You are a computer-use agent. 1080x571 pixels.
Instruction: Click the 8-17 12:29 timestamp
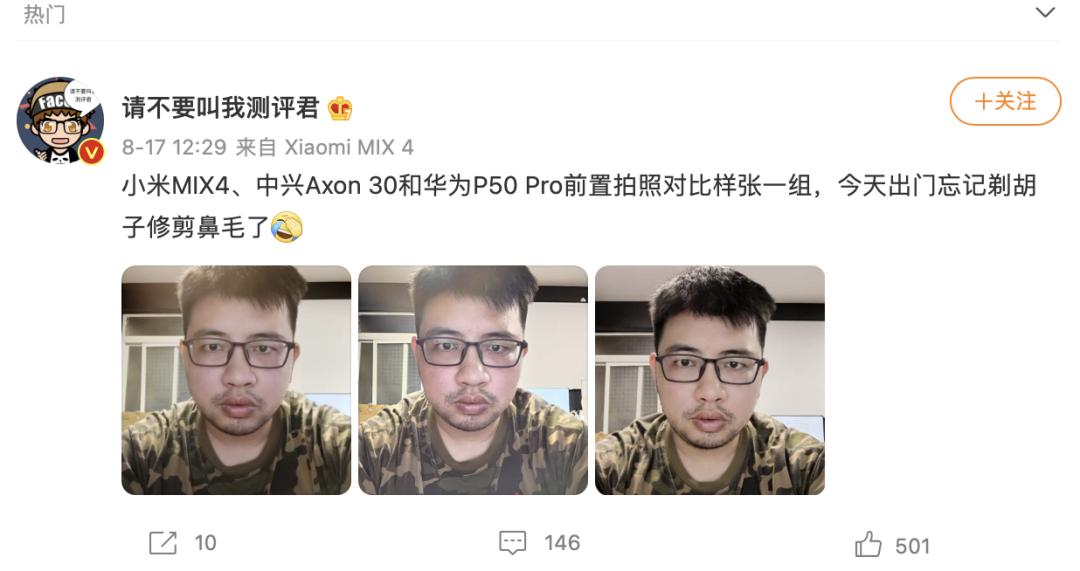tap(174, 147)
